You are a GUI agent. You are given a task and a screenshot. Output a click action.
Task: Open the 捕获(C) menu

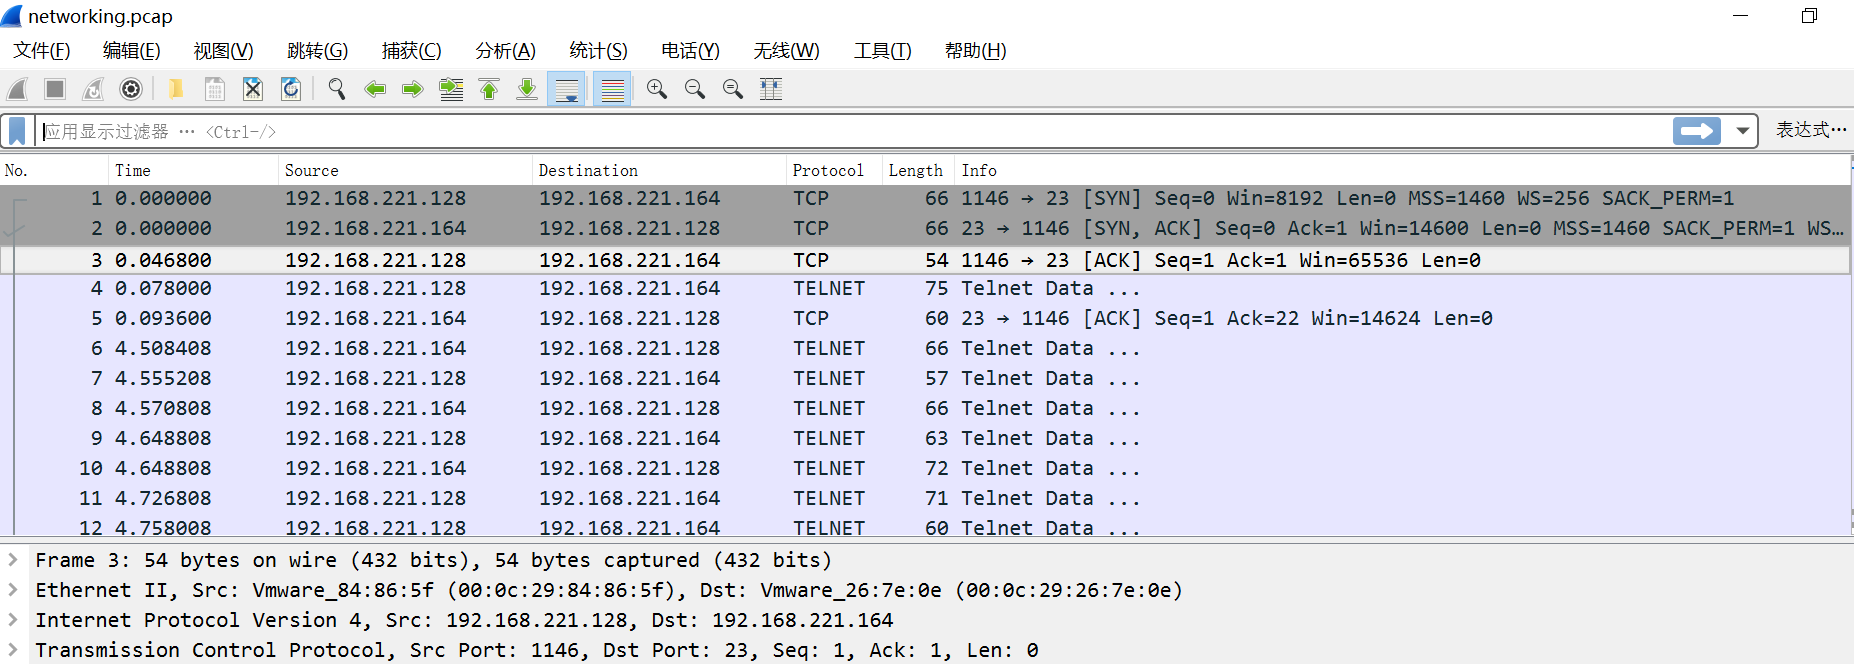point(411,51)
